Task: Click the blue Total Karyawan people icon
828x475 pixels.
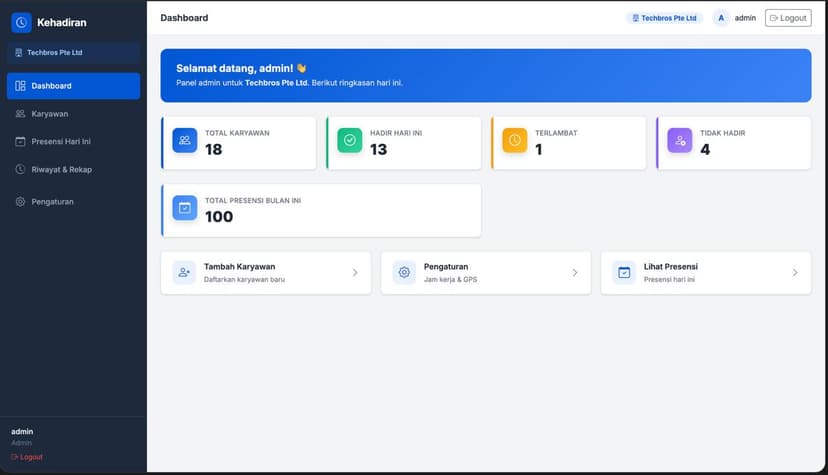Action: pos(185,140)
